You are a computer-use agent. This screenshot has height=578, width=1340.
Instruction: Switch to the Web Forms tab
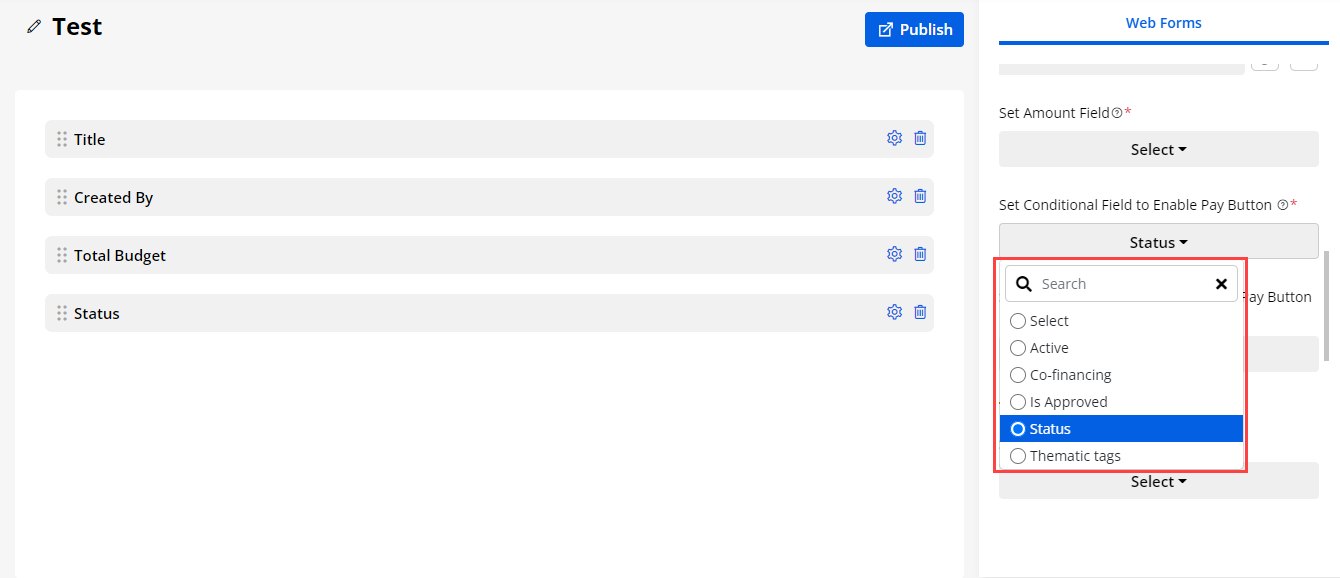pyautogui.click(x=1163, y=23)
